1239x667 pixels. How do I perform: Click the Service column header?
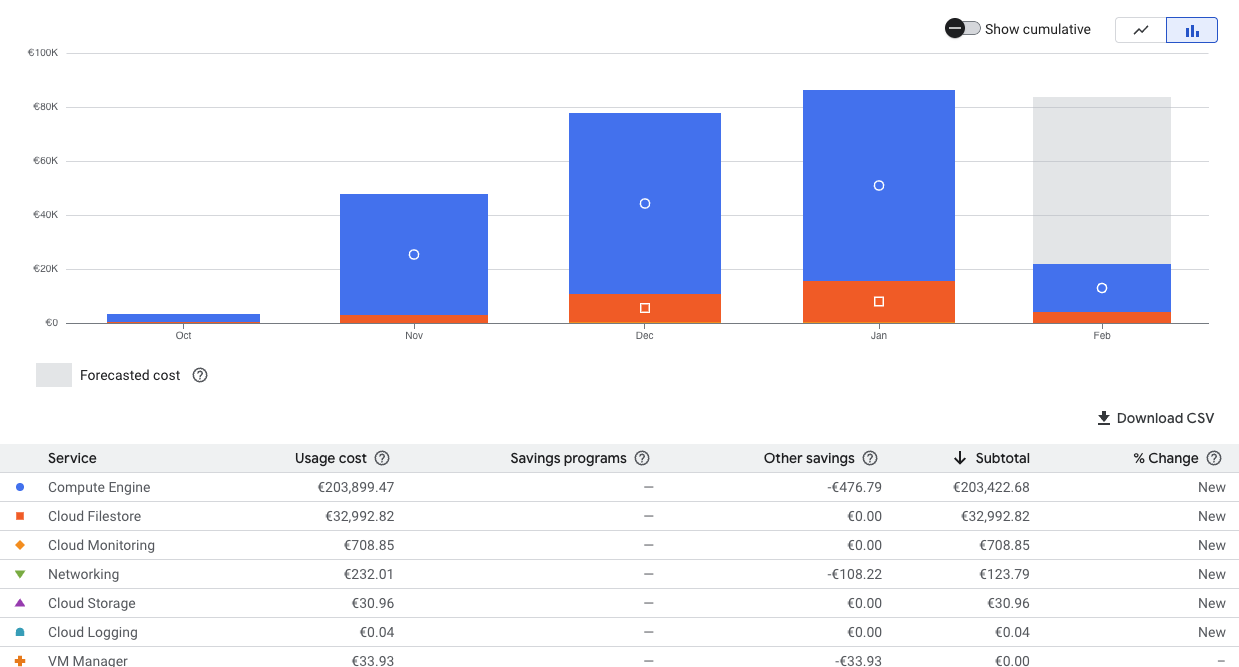coord(72,458)
